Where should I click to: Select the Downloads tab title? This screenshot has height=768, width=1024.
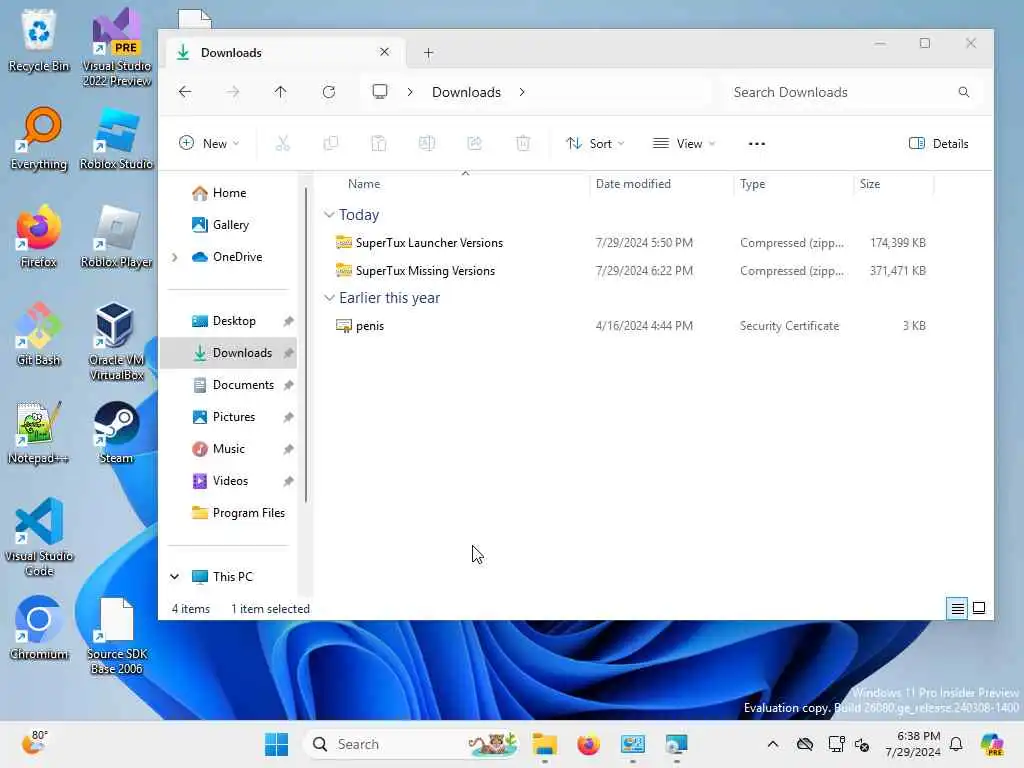[231, 53]
